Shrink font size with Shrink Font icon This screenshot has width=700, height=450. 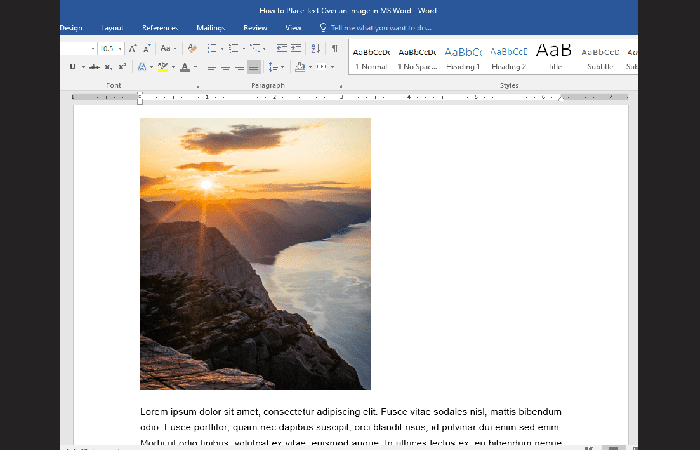point(147,48)
